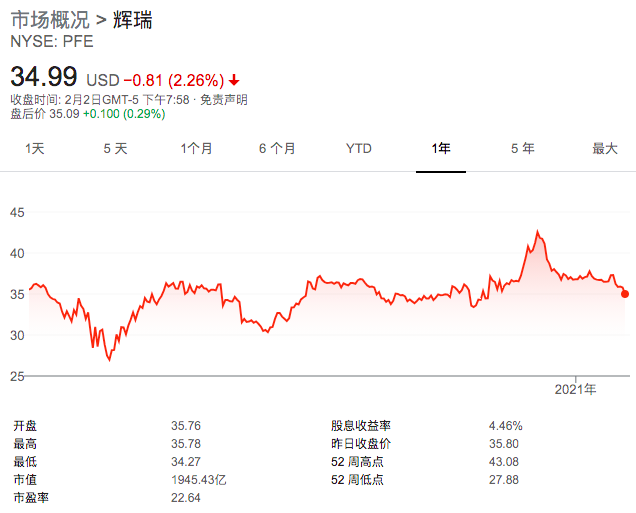
Task: Select the 34.99 current price
Action: [x=44, y=76]
